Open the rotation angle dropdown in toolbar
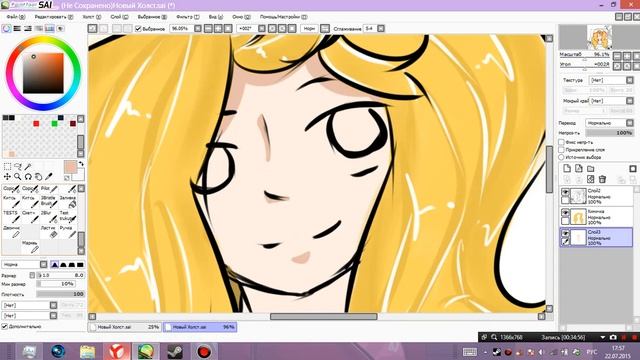The height and width of the screenshot is (360, 640). click(262, 29)
